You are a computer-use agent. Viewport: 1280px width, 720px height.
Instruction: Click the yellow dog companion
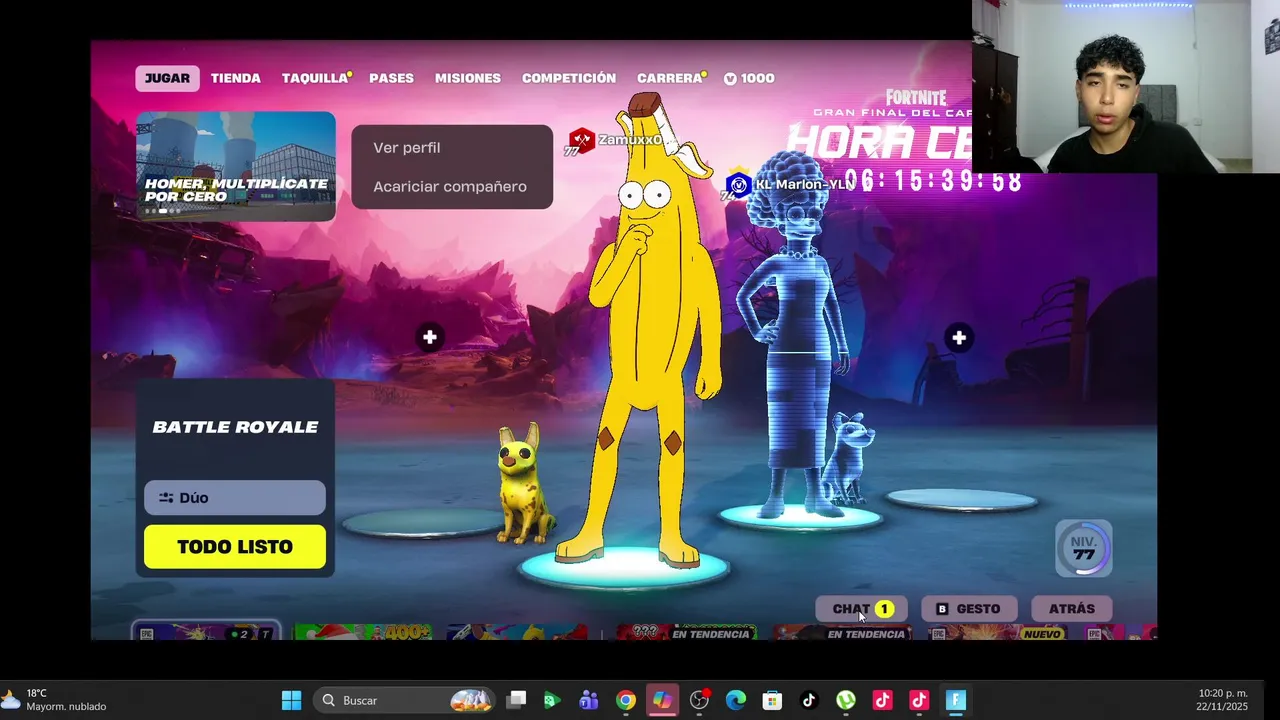[x=523, y=485]
